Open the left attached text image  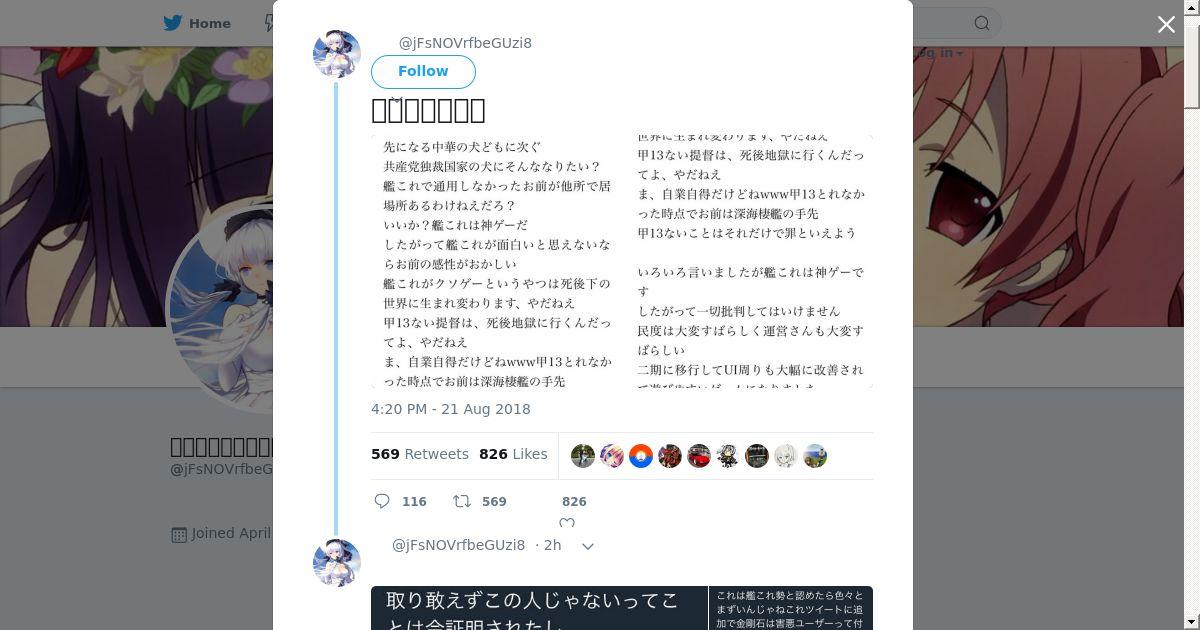pyautogui.click(x=498, y=261)
